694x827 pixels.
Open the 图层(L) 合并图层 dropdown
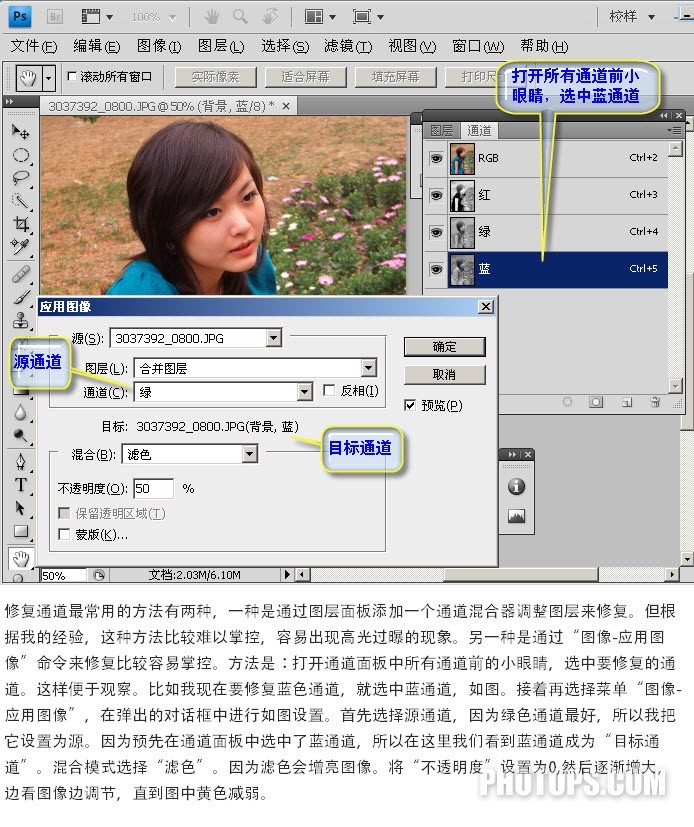pos(369,367)
